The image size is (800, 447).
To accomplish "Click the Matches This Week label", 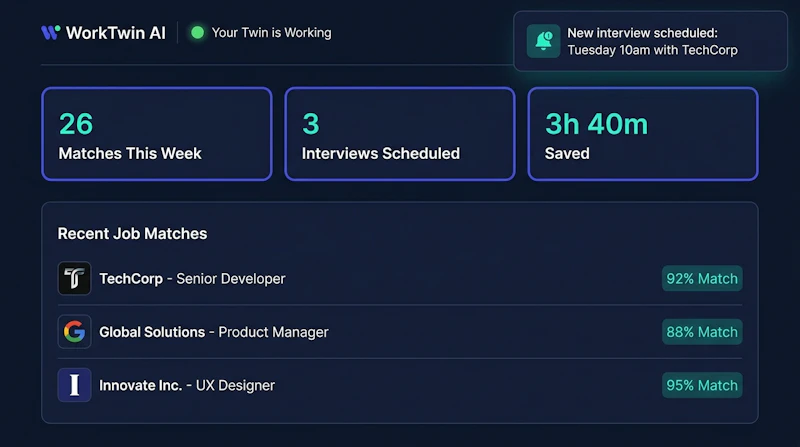I will [130, 154].
